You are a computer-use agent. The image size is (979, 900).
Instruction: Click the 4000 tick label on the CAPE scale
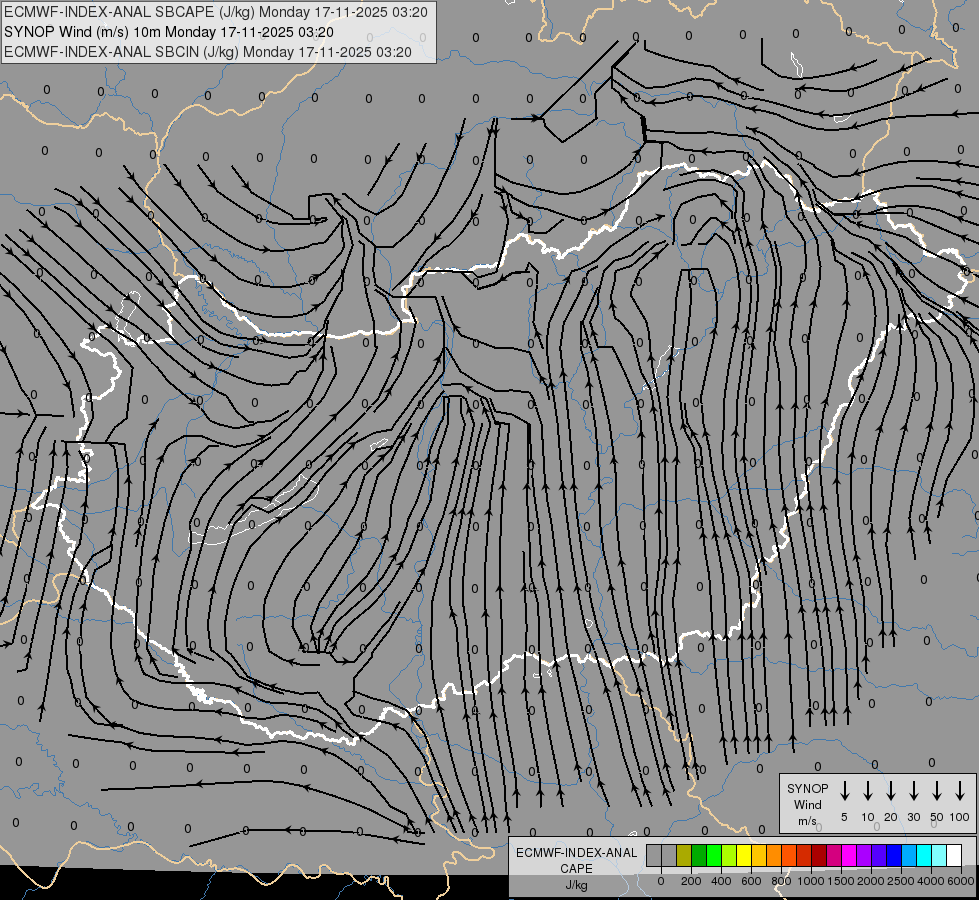point(931,881)
